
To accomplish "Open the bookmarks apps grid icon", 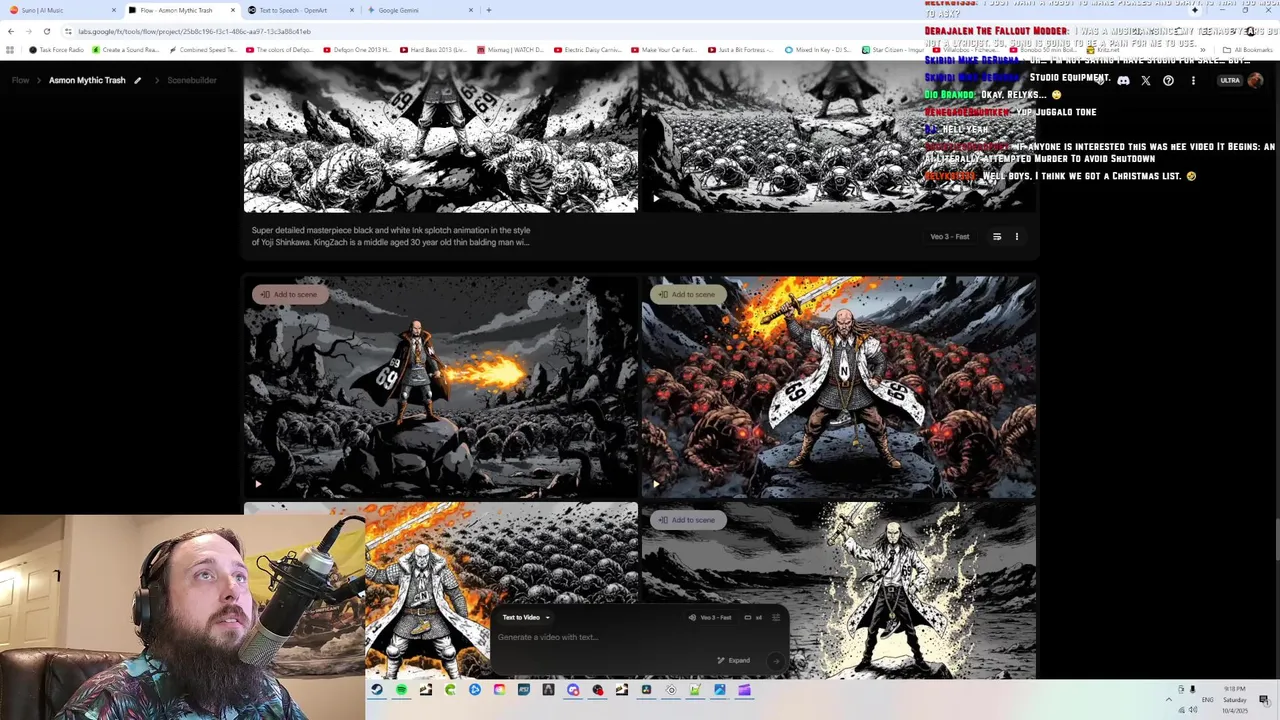I will [10, 50].
